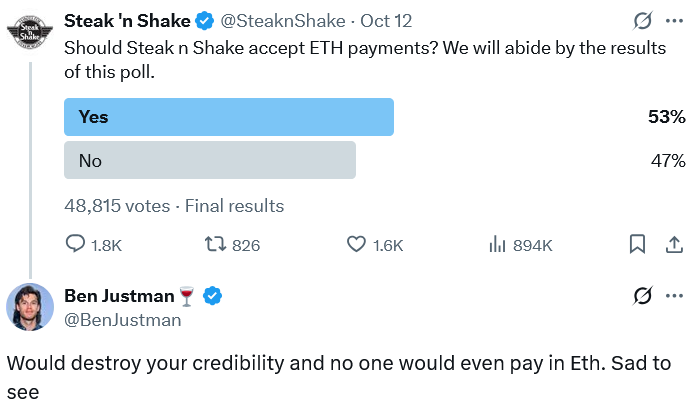
Task: Bookmark the Steak 'n Shake post
Action: (x=637, y=244)
